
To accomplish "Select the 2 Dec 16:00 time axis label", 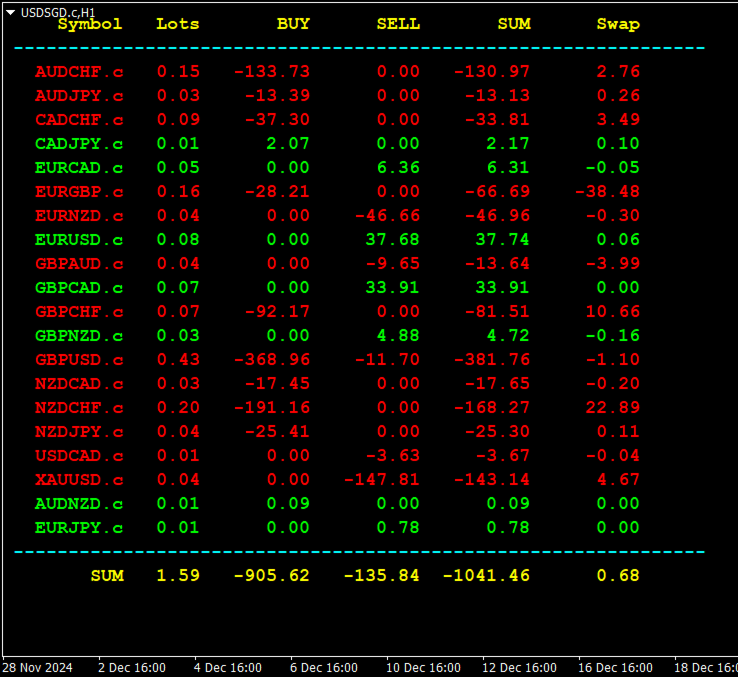I will coord(132,669).
